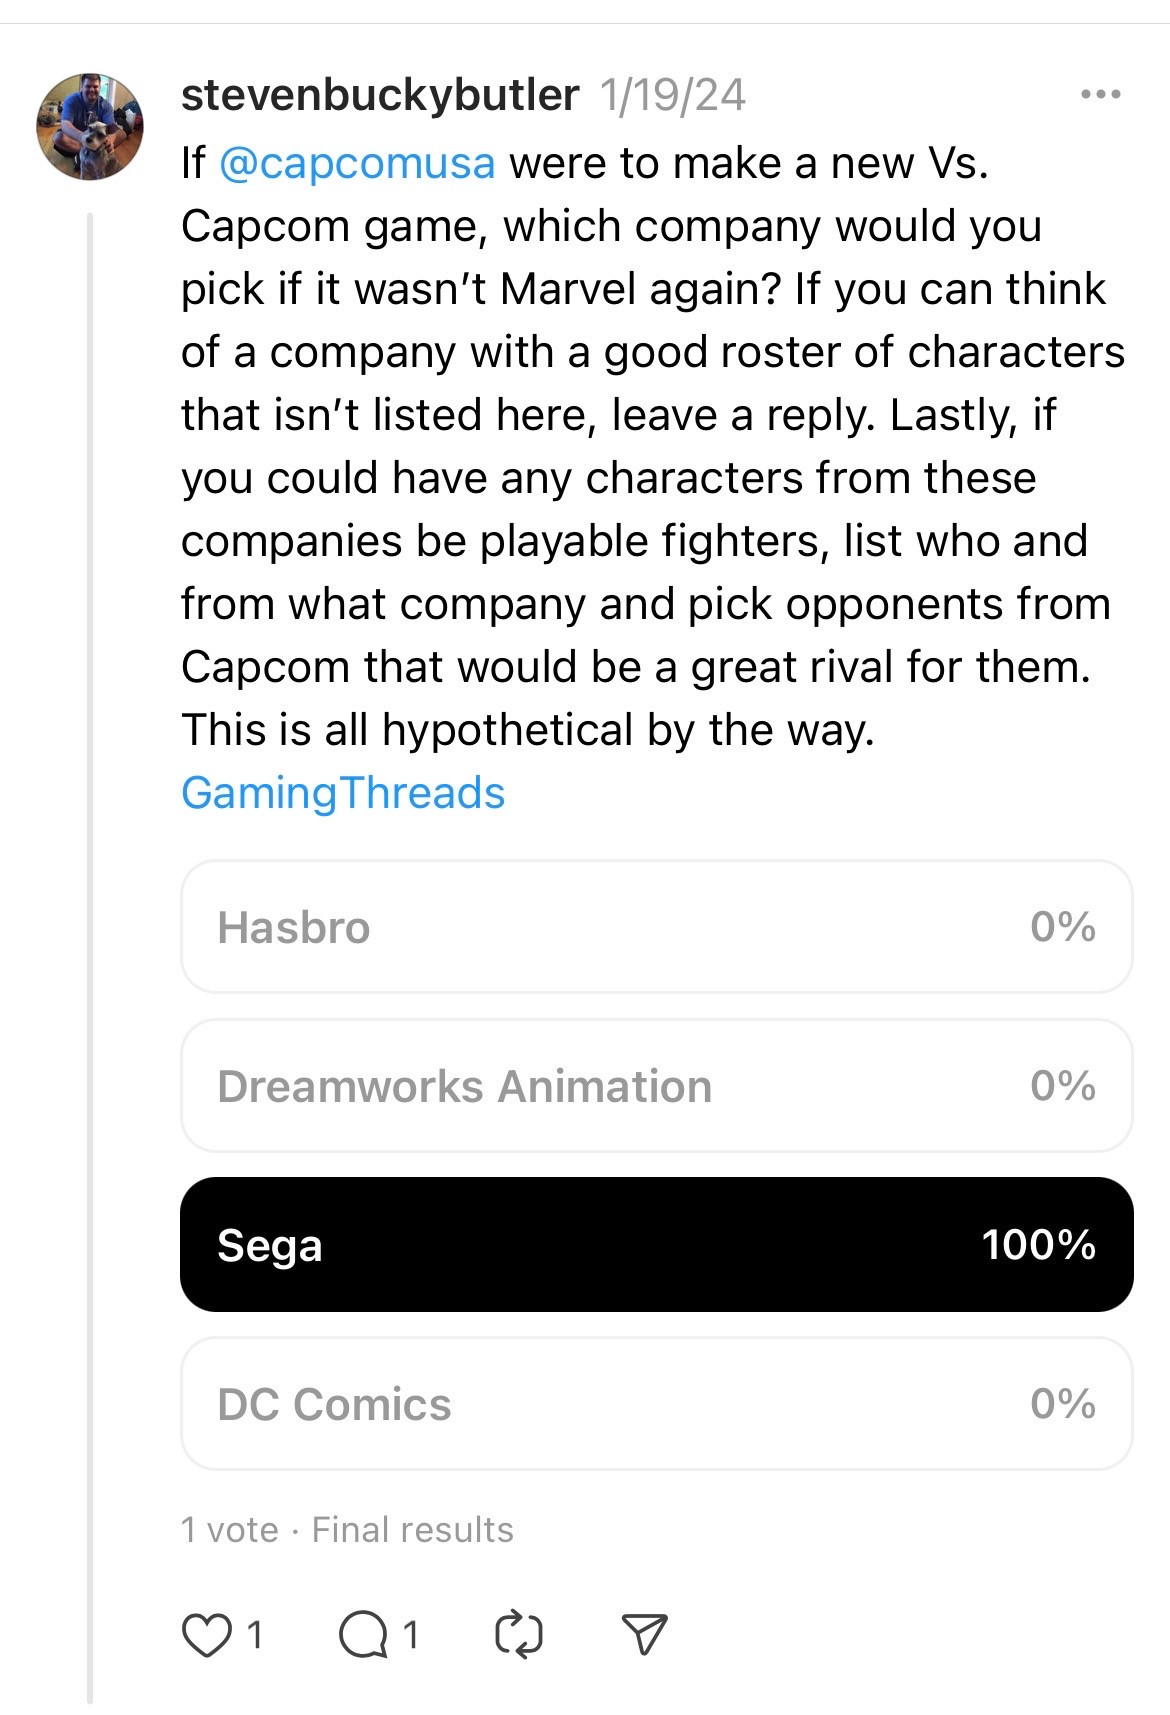
Task: Select the DC Comics poll option
Action: click(656, 1404)
